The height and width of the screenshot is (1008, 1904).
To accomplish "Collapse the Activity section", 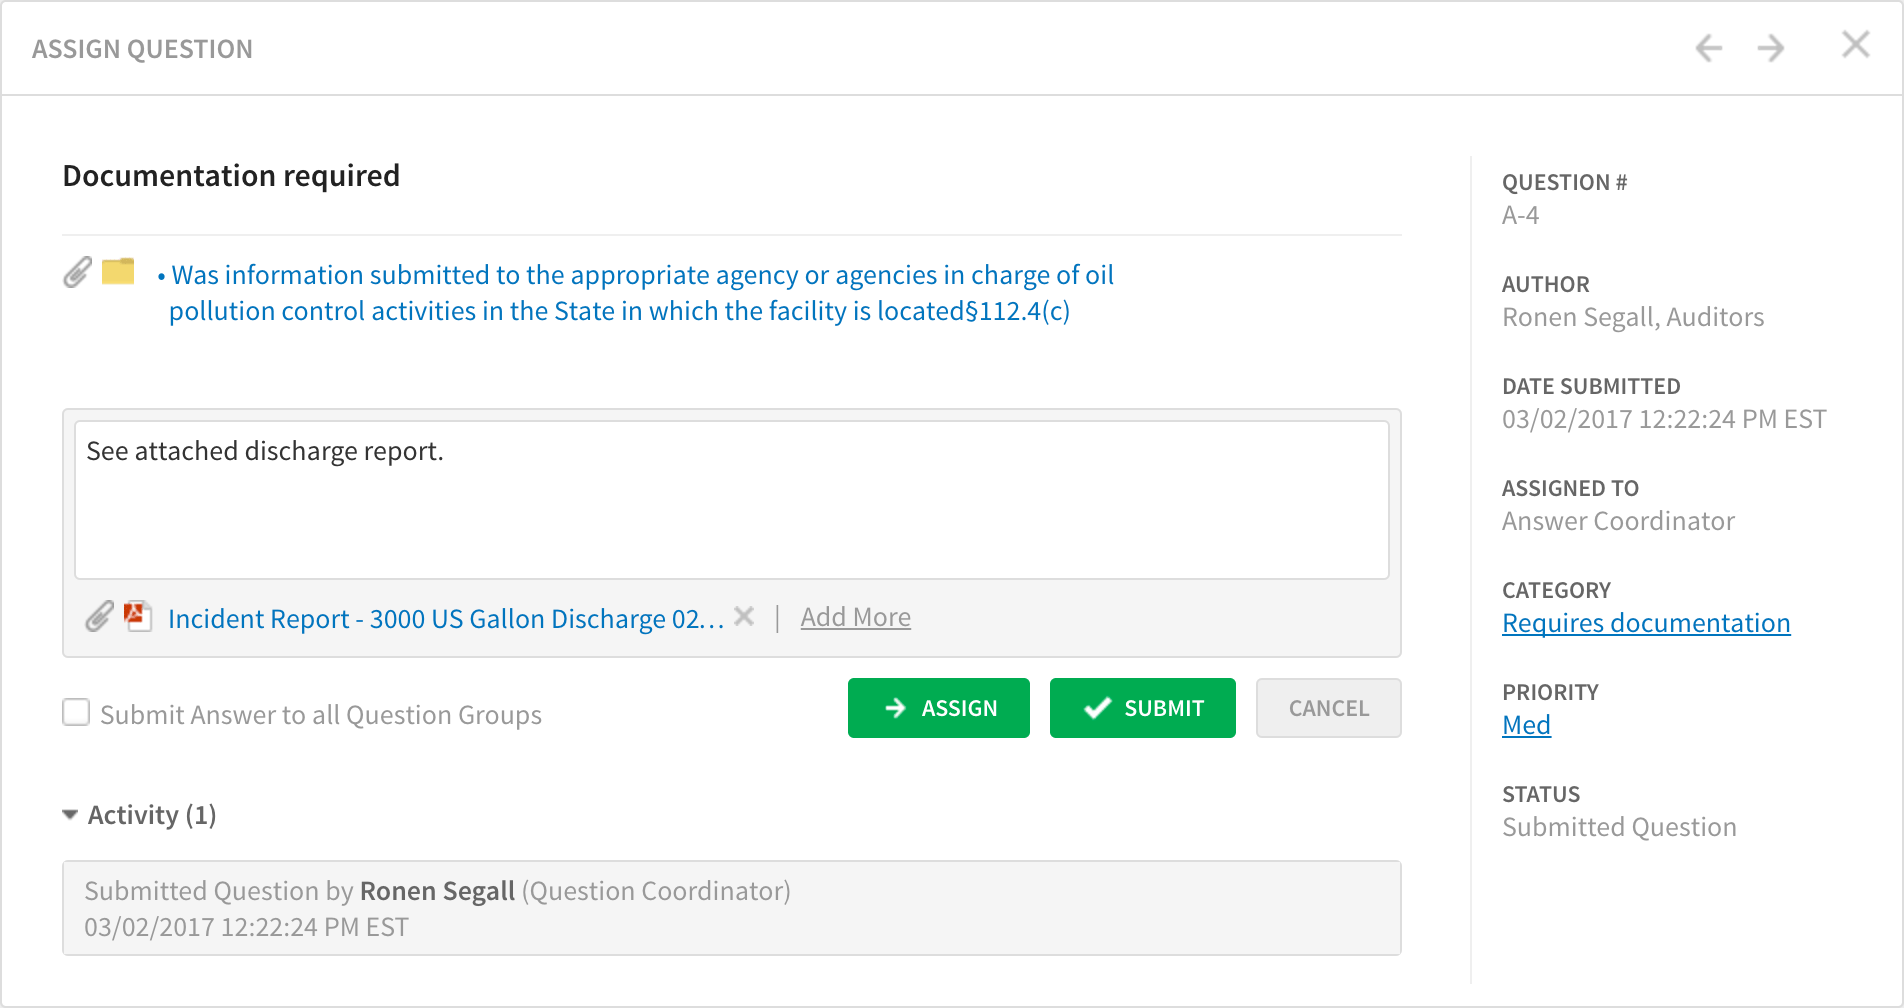I will pyautogui.click(x=69, y=814).
